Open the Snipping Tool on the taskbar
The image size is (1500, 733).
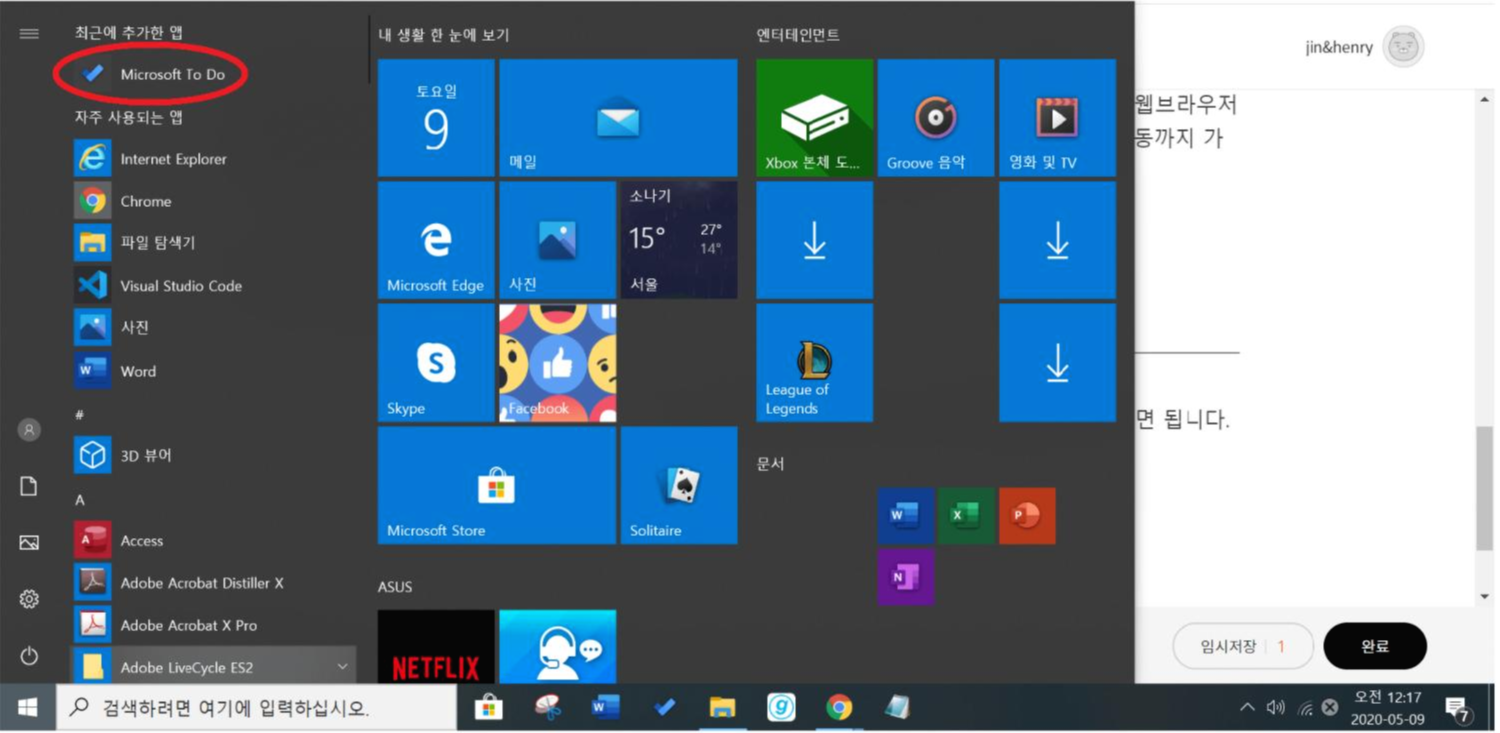pyautogui.click(x=547, y=708)
